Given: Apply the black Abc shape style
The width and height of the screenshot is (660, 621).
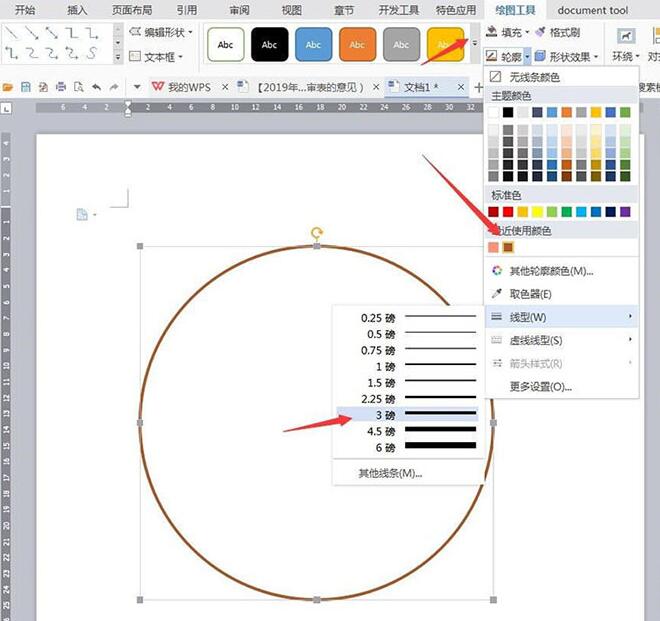Looking at the screenshot, I should coord(269,44).
